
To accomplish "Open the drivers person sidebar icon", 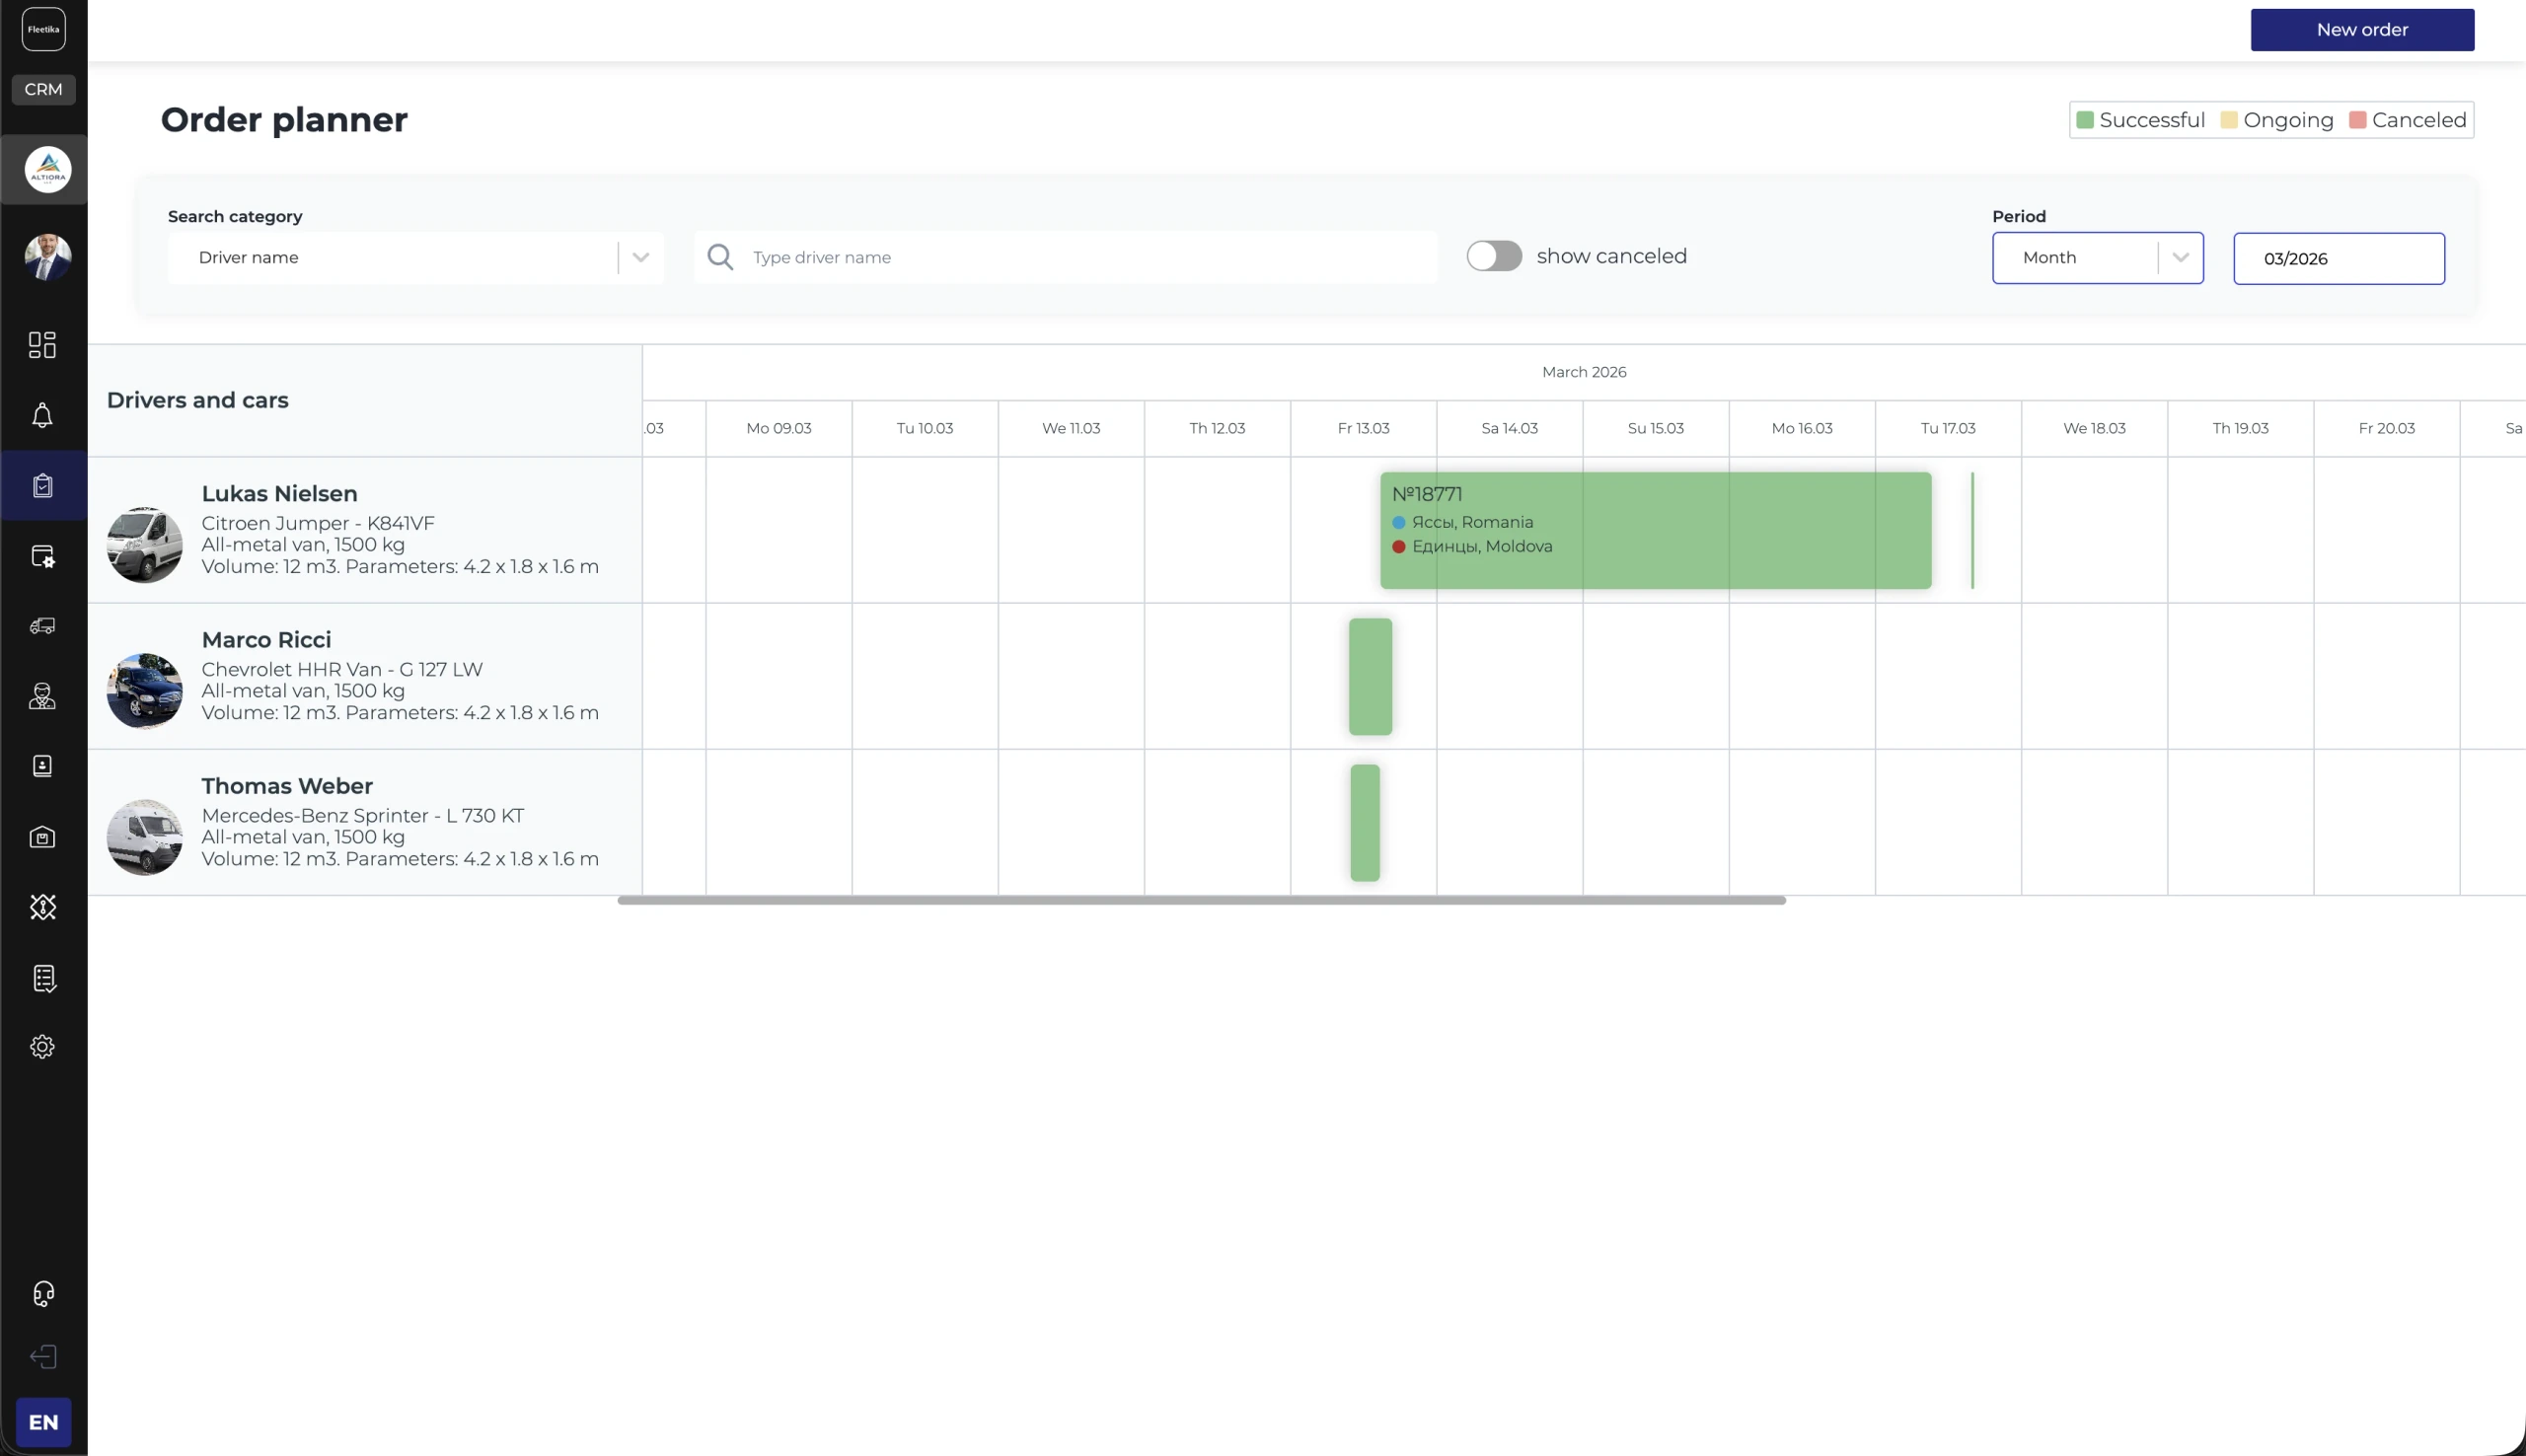I will point(42,696).
